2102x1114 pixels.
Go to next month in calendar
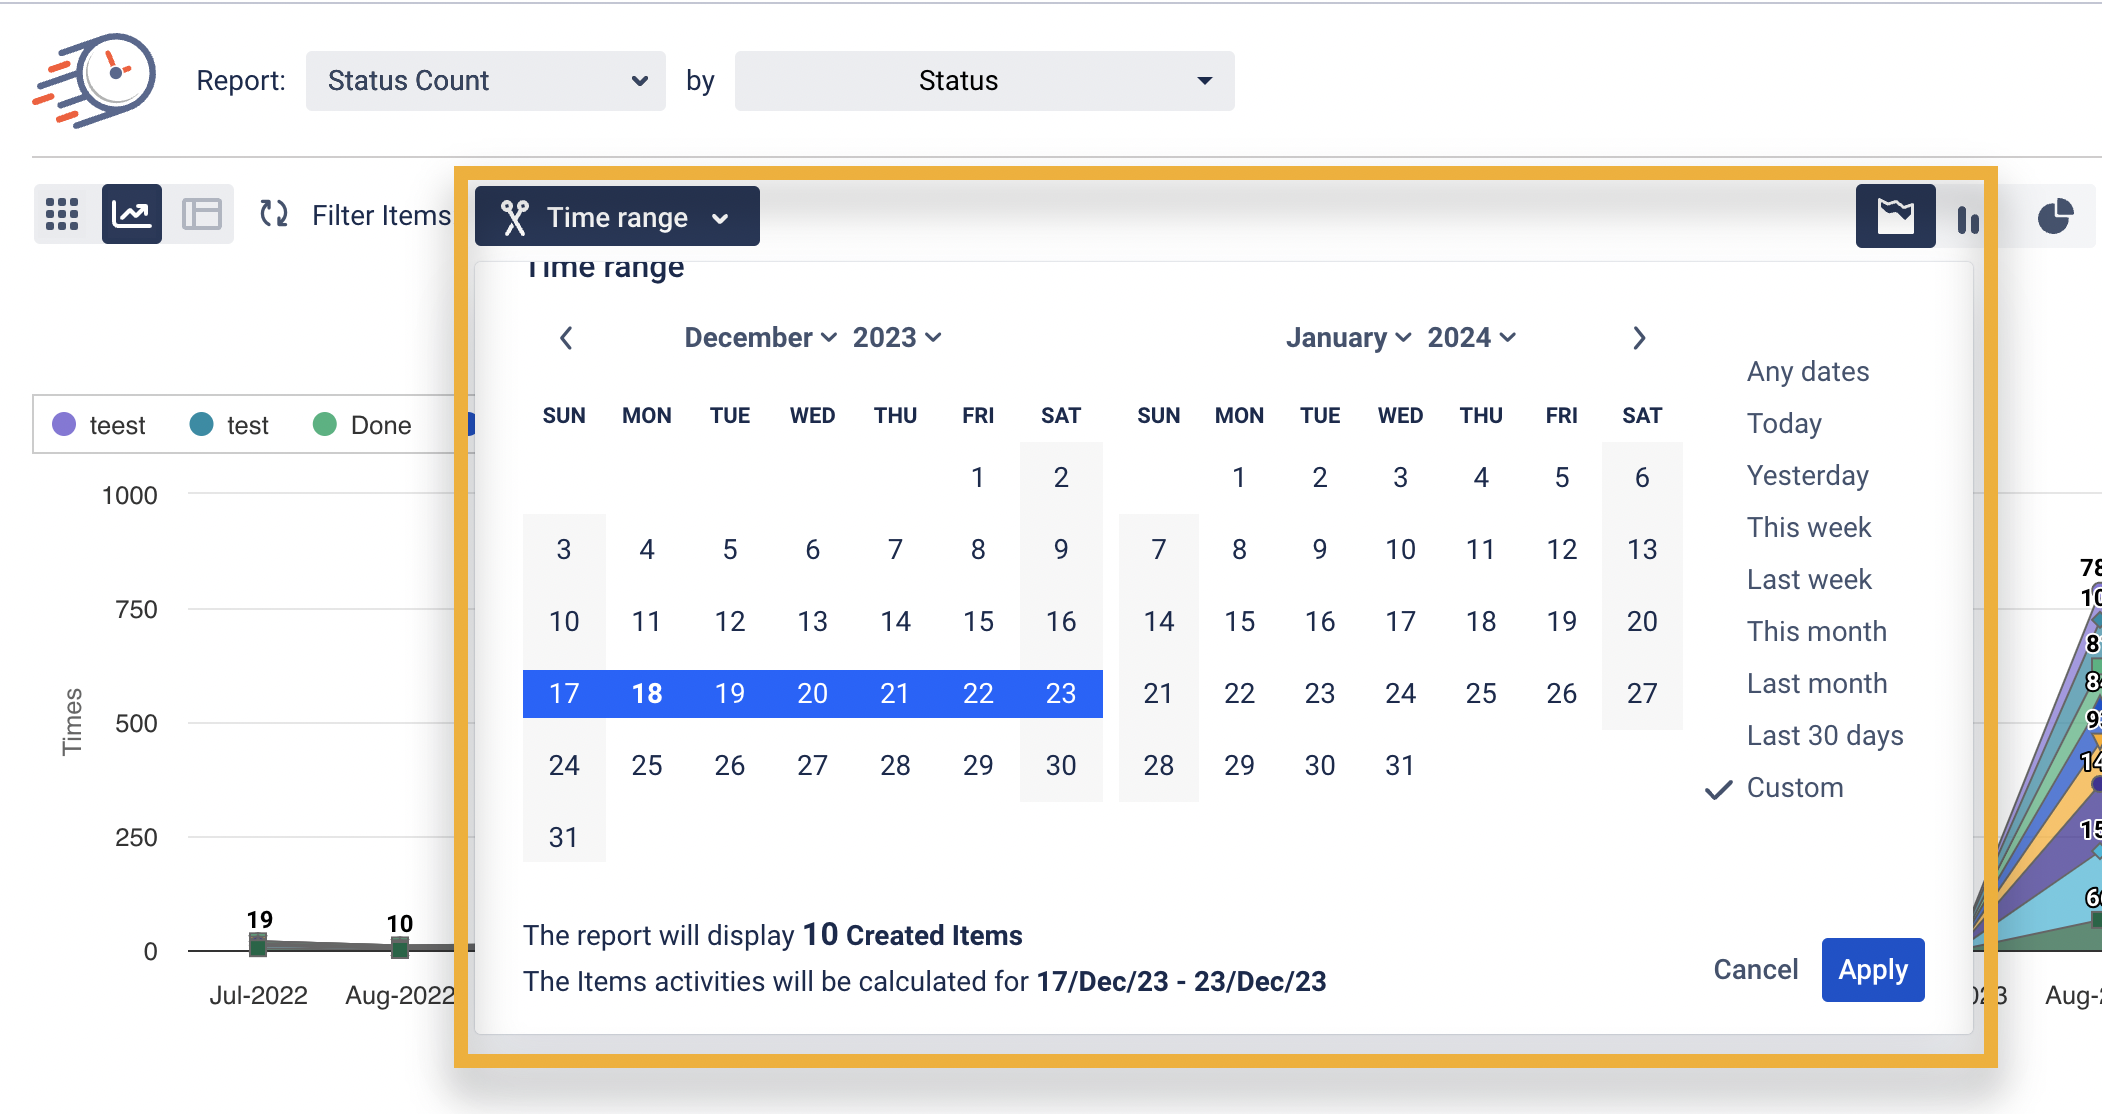pyautogui.click(x=1639, y=338)
